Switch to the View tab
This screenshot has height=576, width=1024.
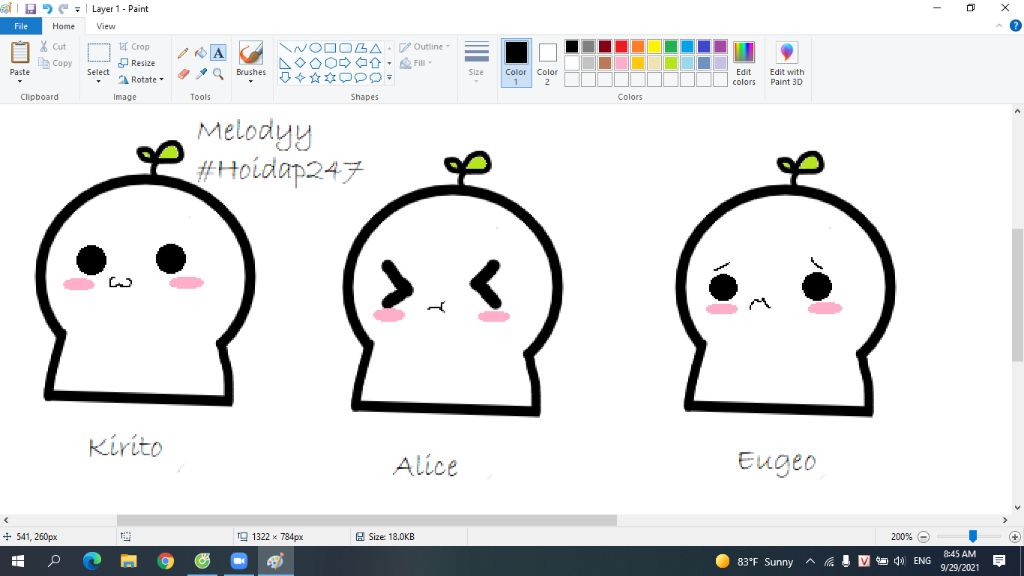(x=106, y=26)
